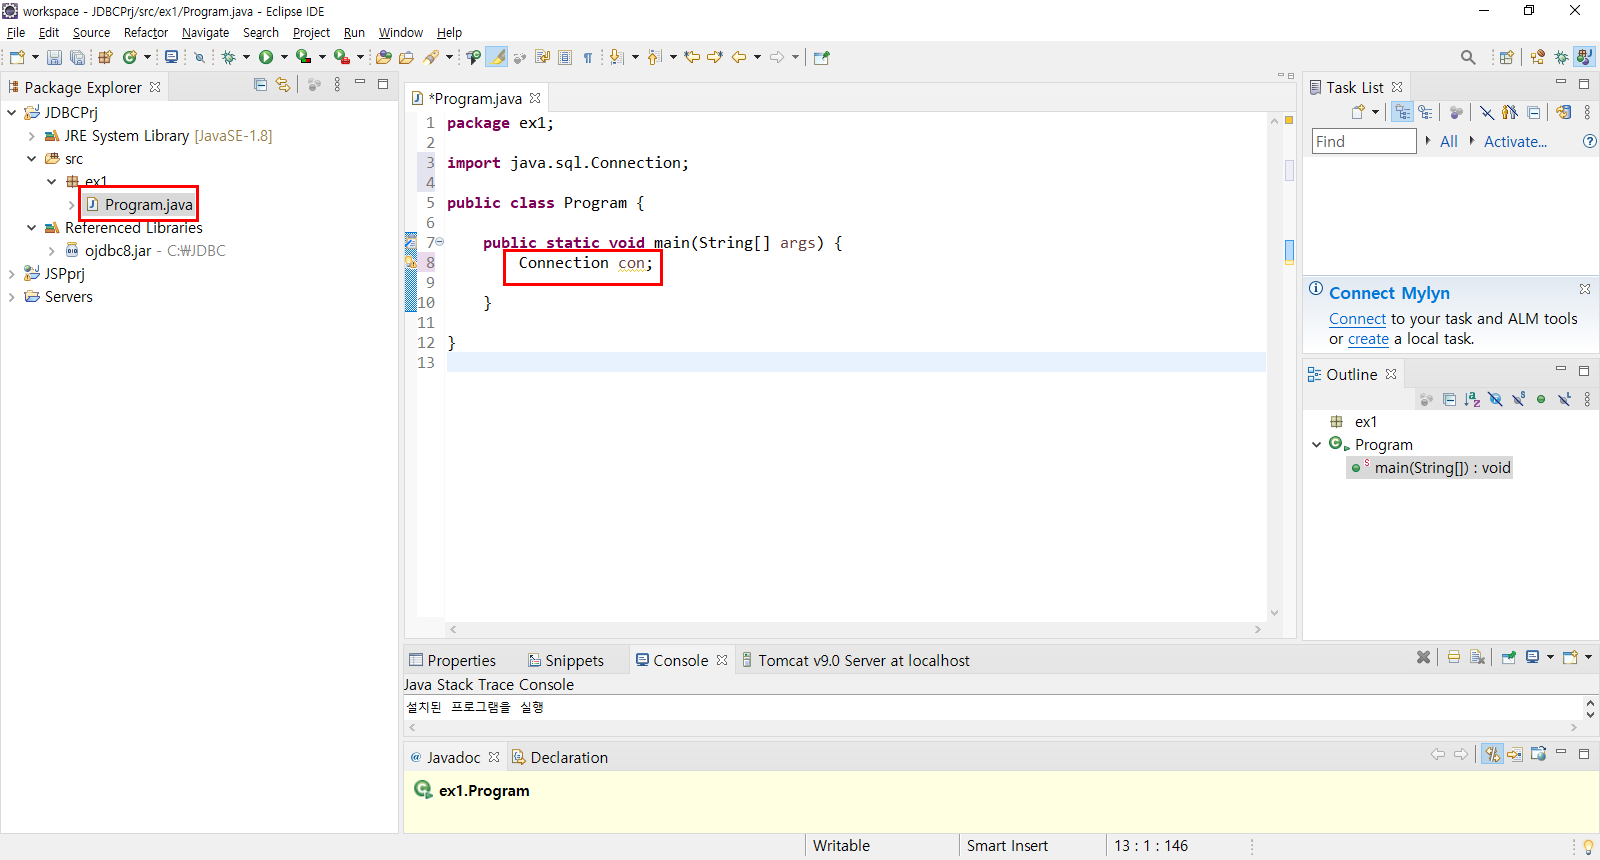Click the Pin Editor icon
Screen dimensions: 1600x860
tap(822, 57)
